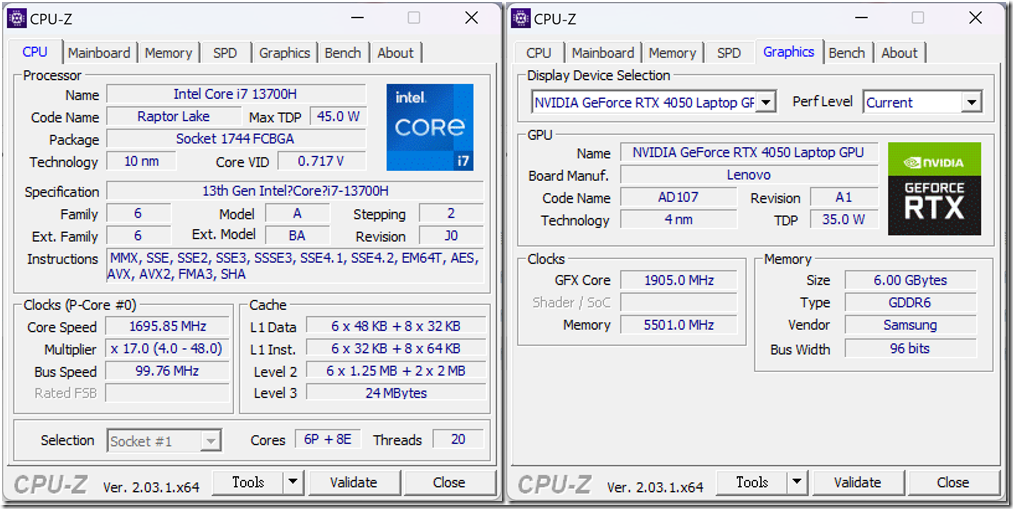The width and height of the screenshot is (1013, 509).
Task: Open the Display Device Selection dropdown
Action: [x=765, y=102]
